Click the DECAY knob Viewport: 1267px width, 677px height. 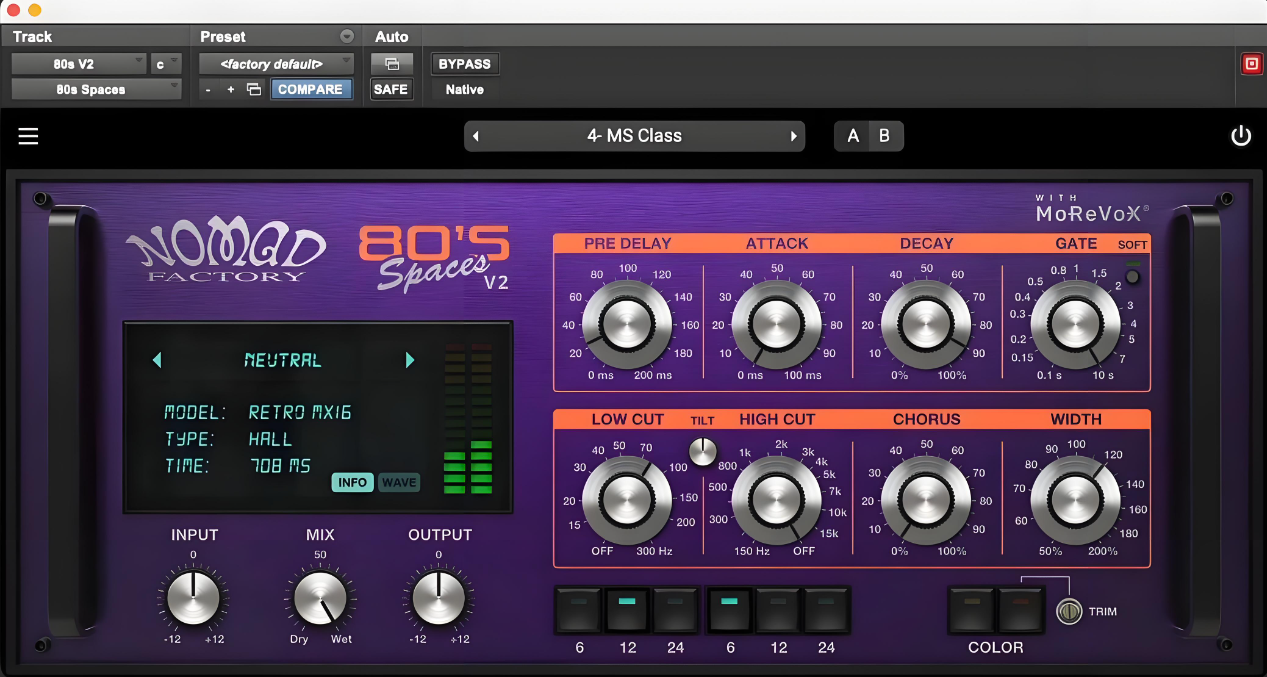tap(926, 323)
